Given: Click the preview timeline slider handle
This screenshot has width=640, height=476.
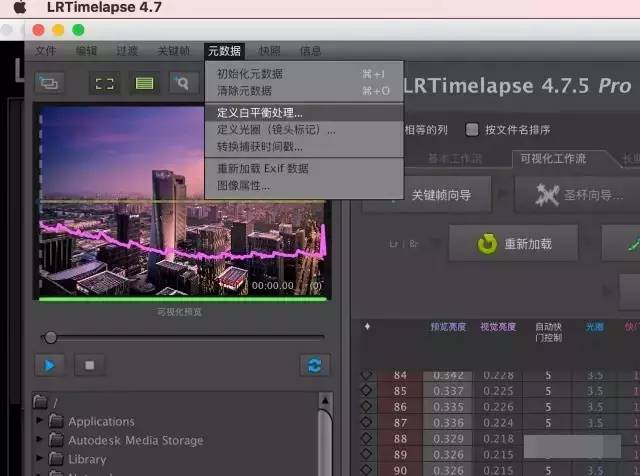Looking at the screenshot, I should [50, 338].
